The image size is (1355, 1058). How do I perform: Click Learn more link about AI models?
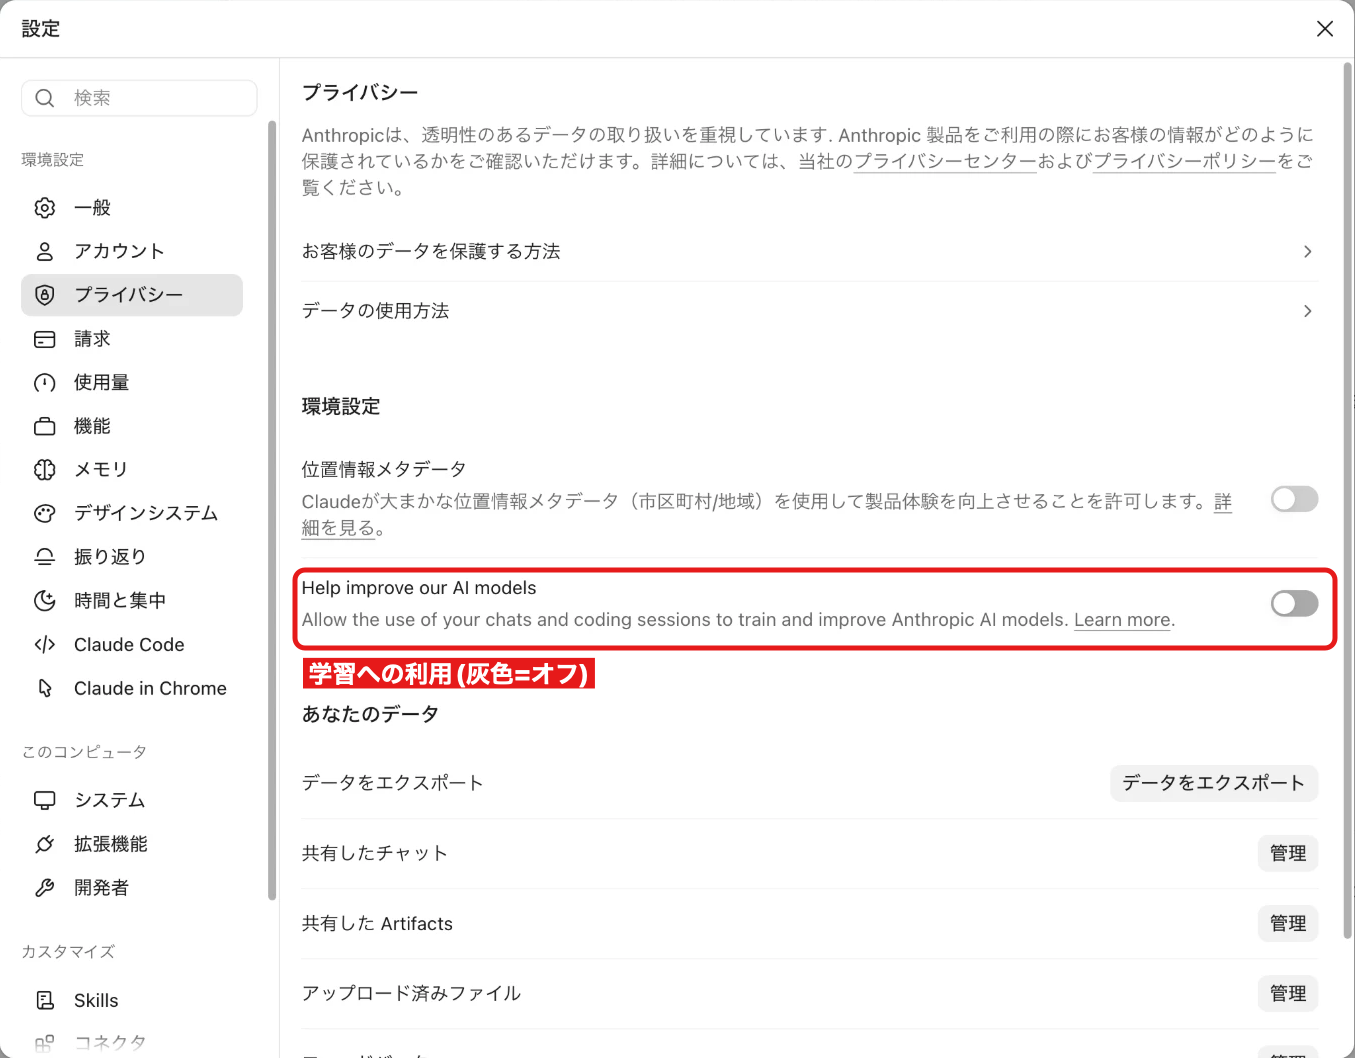point(1122,620)
